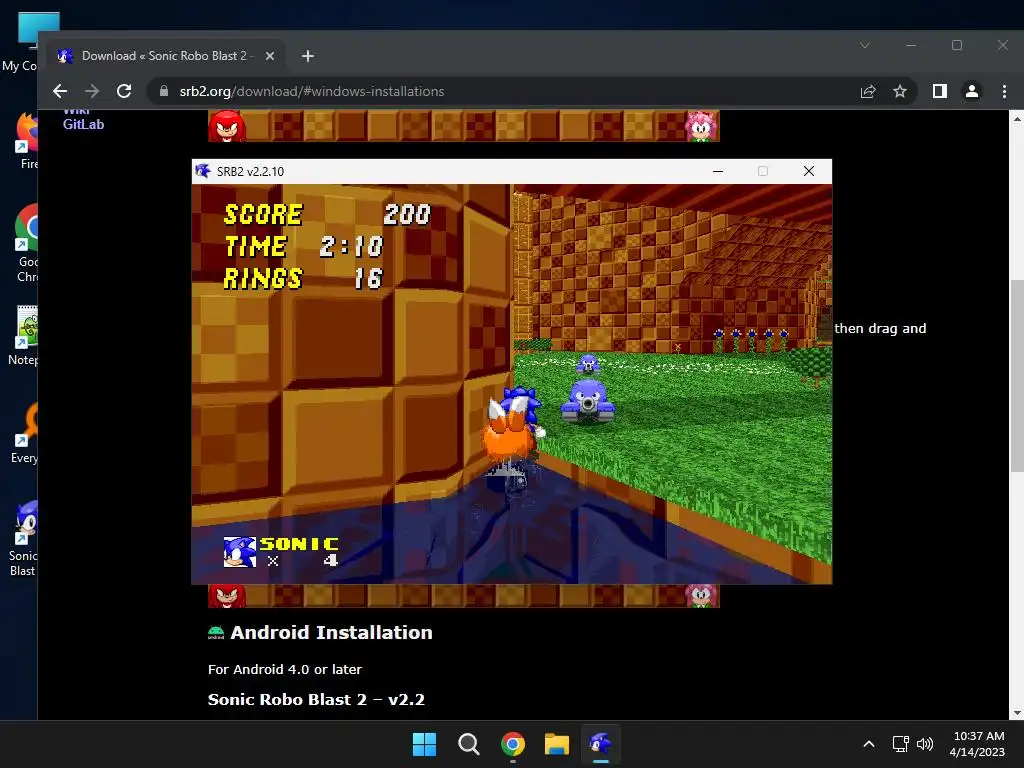Show hidden system tray icons
Image resolution: width=1024 pixels, height=768 pixels.
coord(869,744)
